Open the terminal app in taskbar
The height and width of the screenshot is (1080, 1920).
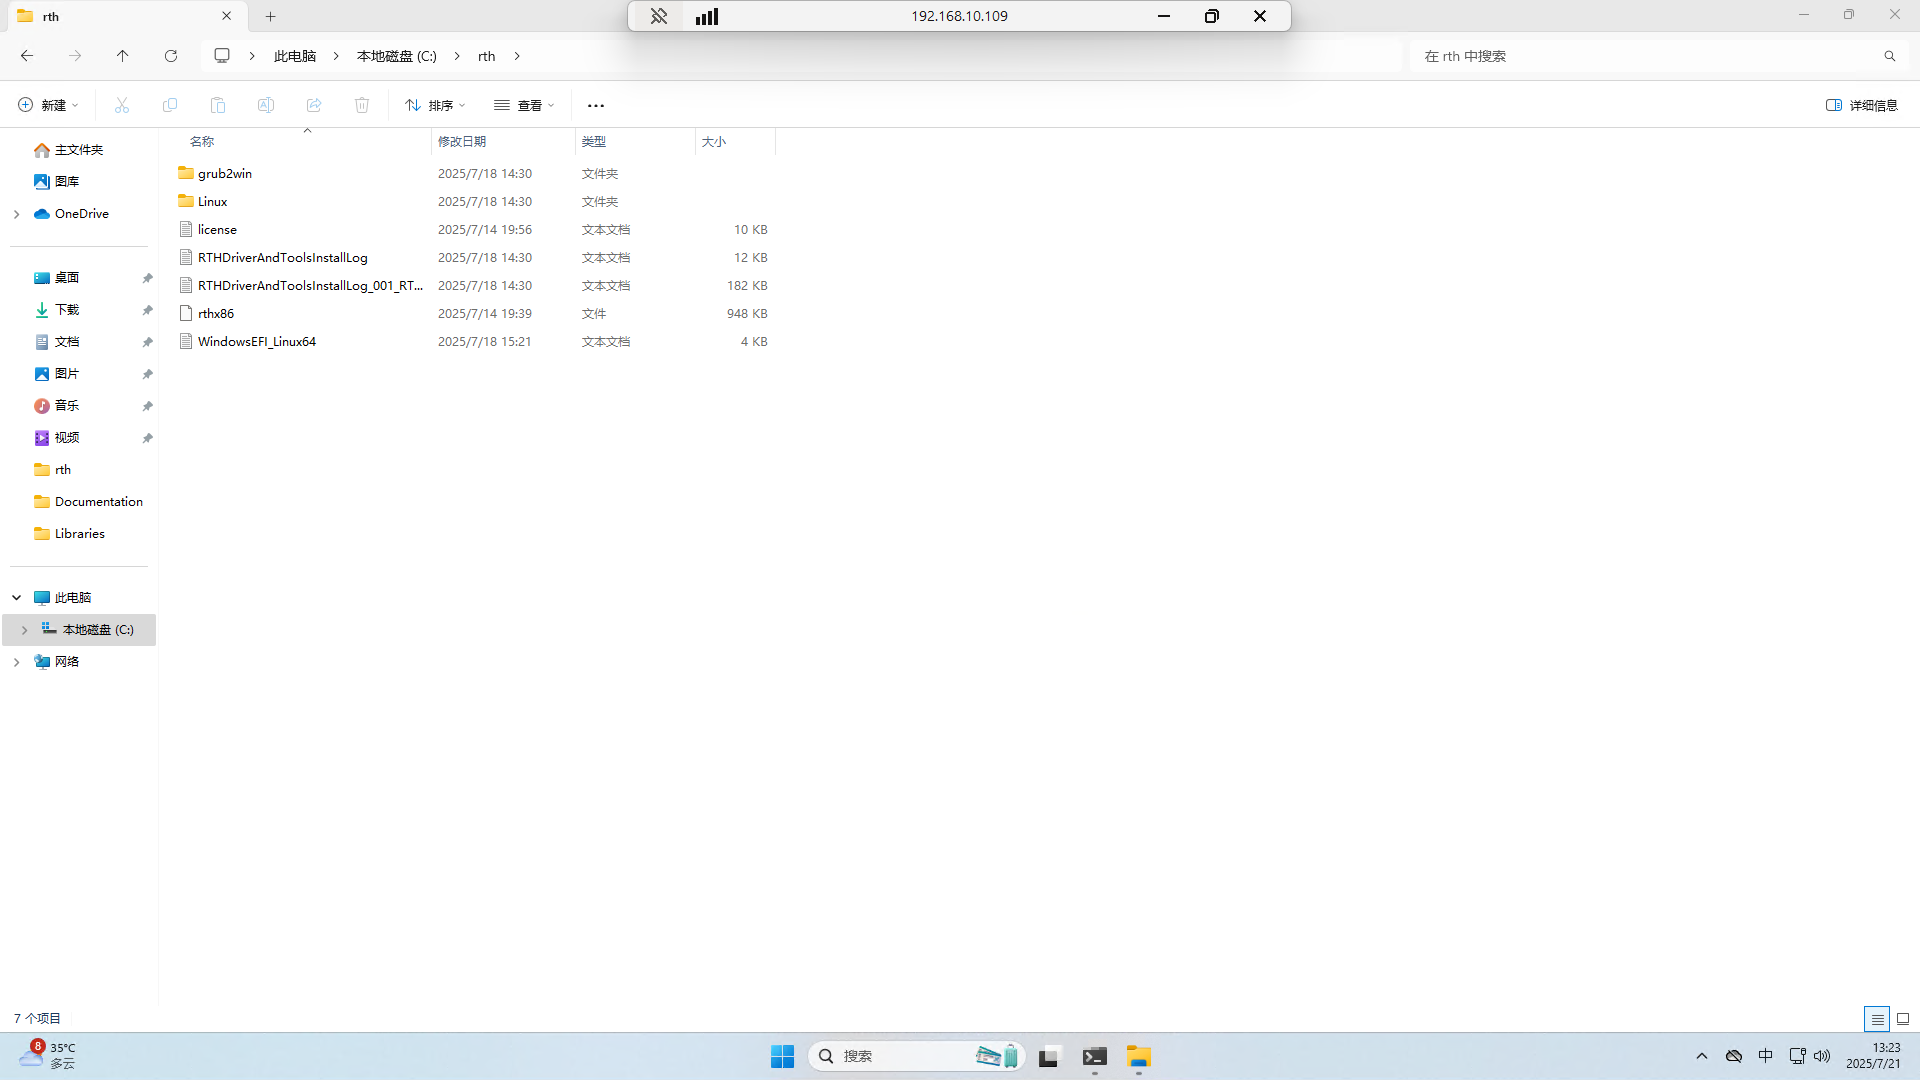(1095, 1057)
